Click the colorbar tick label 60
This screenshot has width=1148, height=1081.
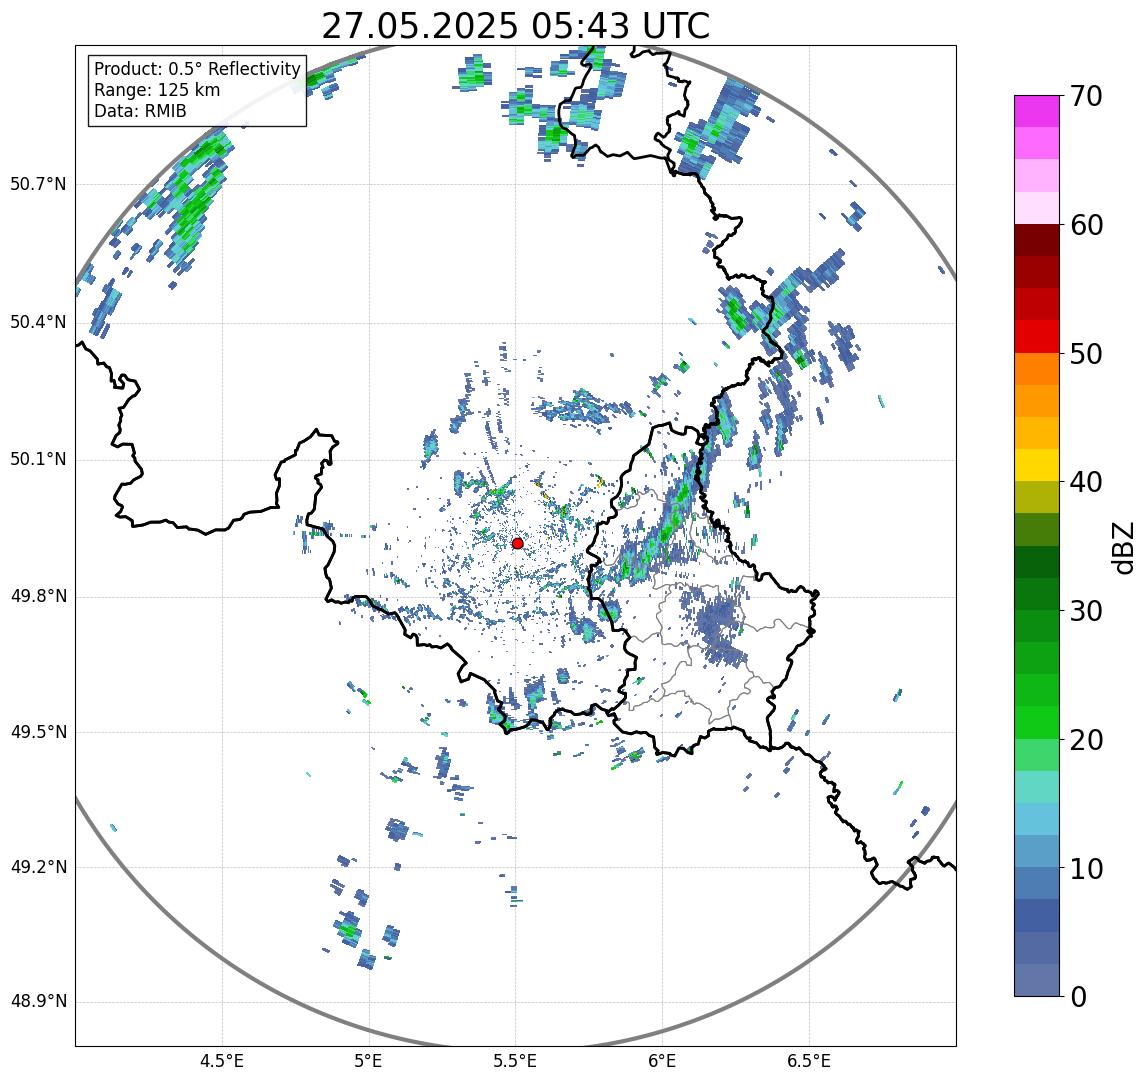coord(1086,225)
